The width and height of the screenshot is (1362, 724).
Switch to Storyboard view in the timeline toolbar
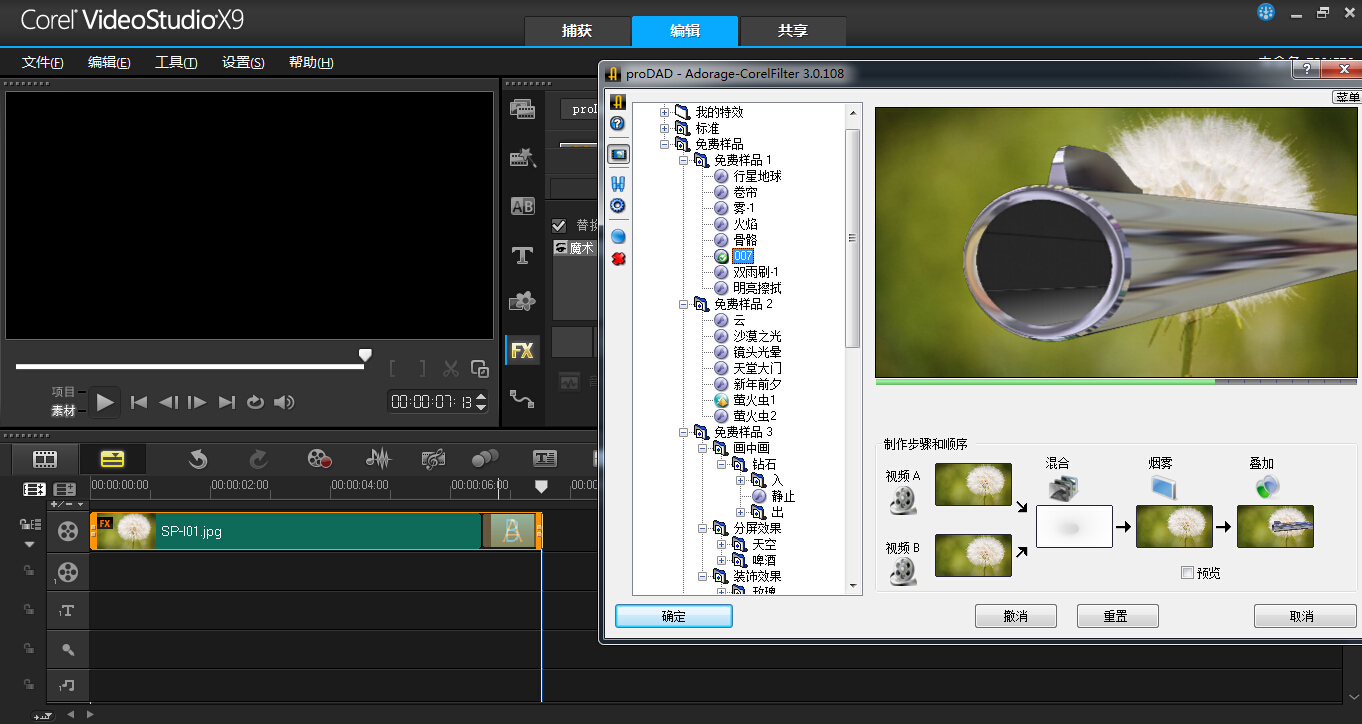[45, 459]
